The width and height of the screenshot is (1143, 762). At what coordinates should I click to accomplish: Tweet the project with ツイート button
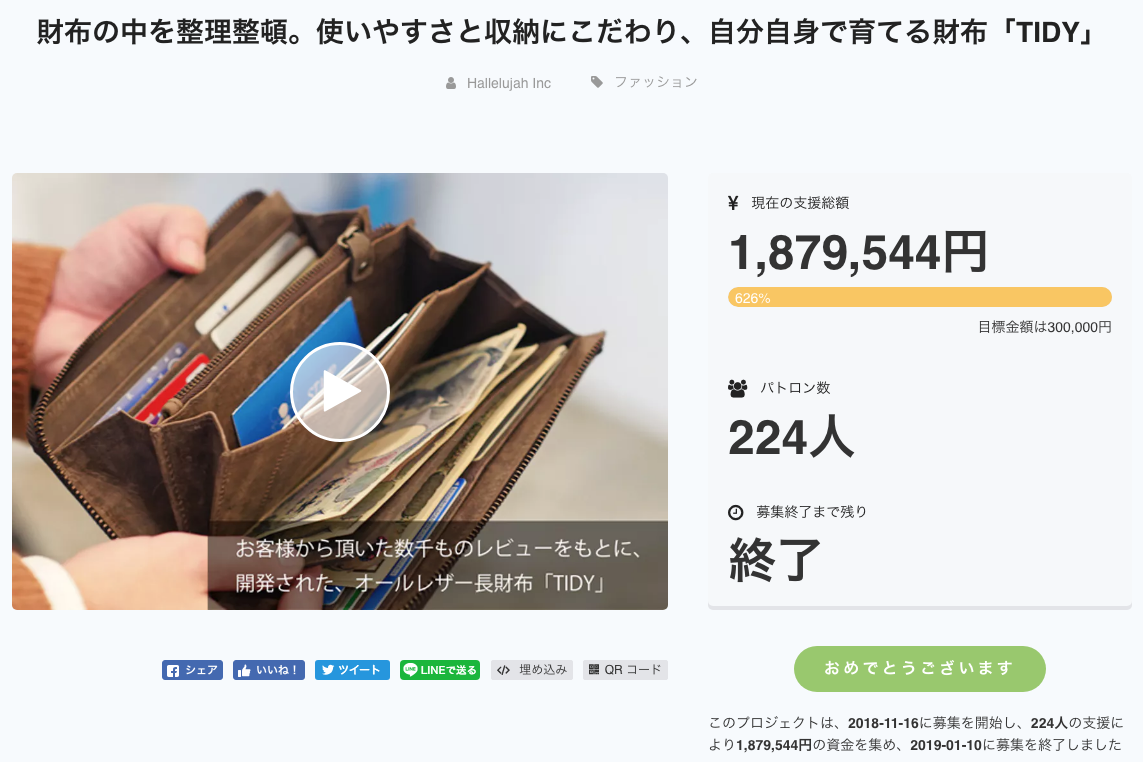(352, 670)
